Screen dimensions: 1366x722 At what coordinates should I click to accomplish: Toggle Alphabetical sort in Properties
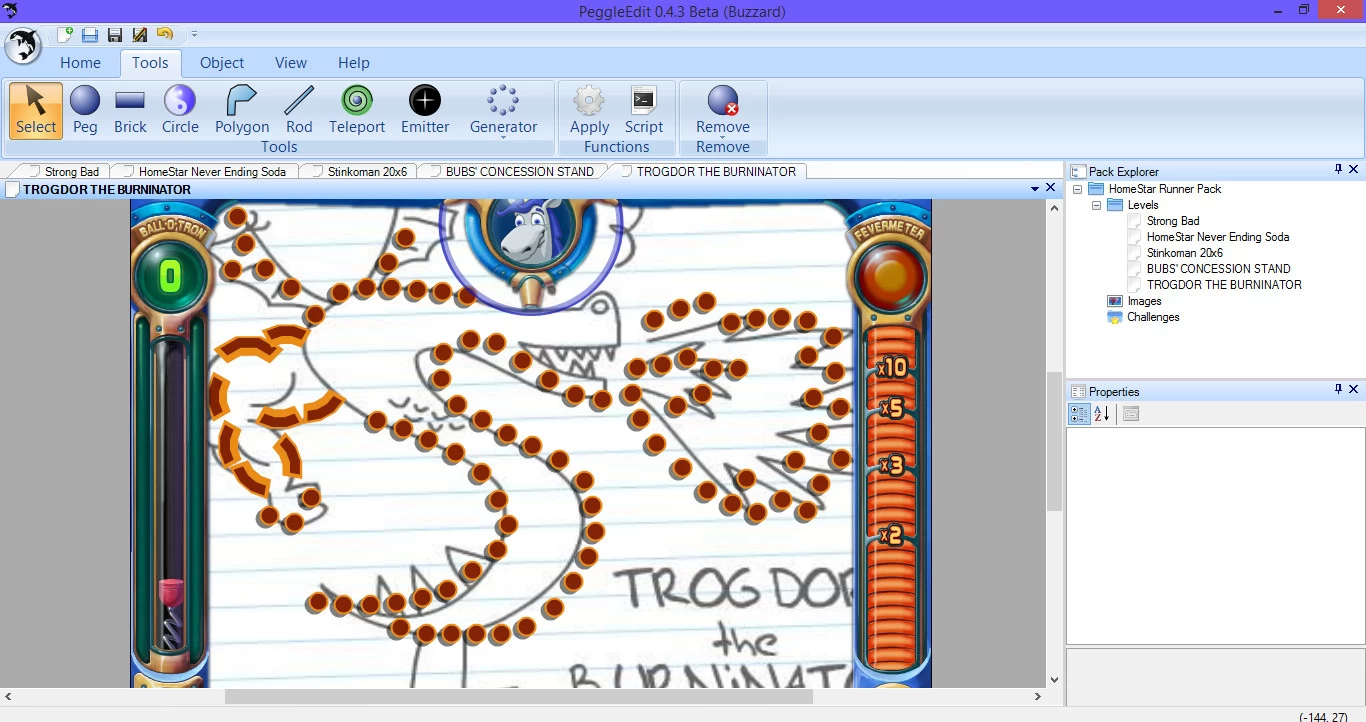click(x=1102, y=414)
